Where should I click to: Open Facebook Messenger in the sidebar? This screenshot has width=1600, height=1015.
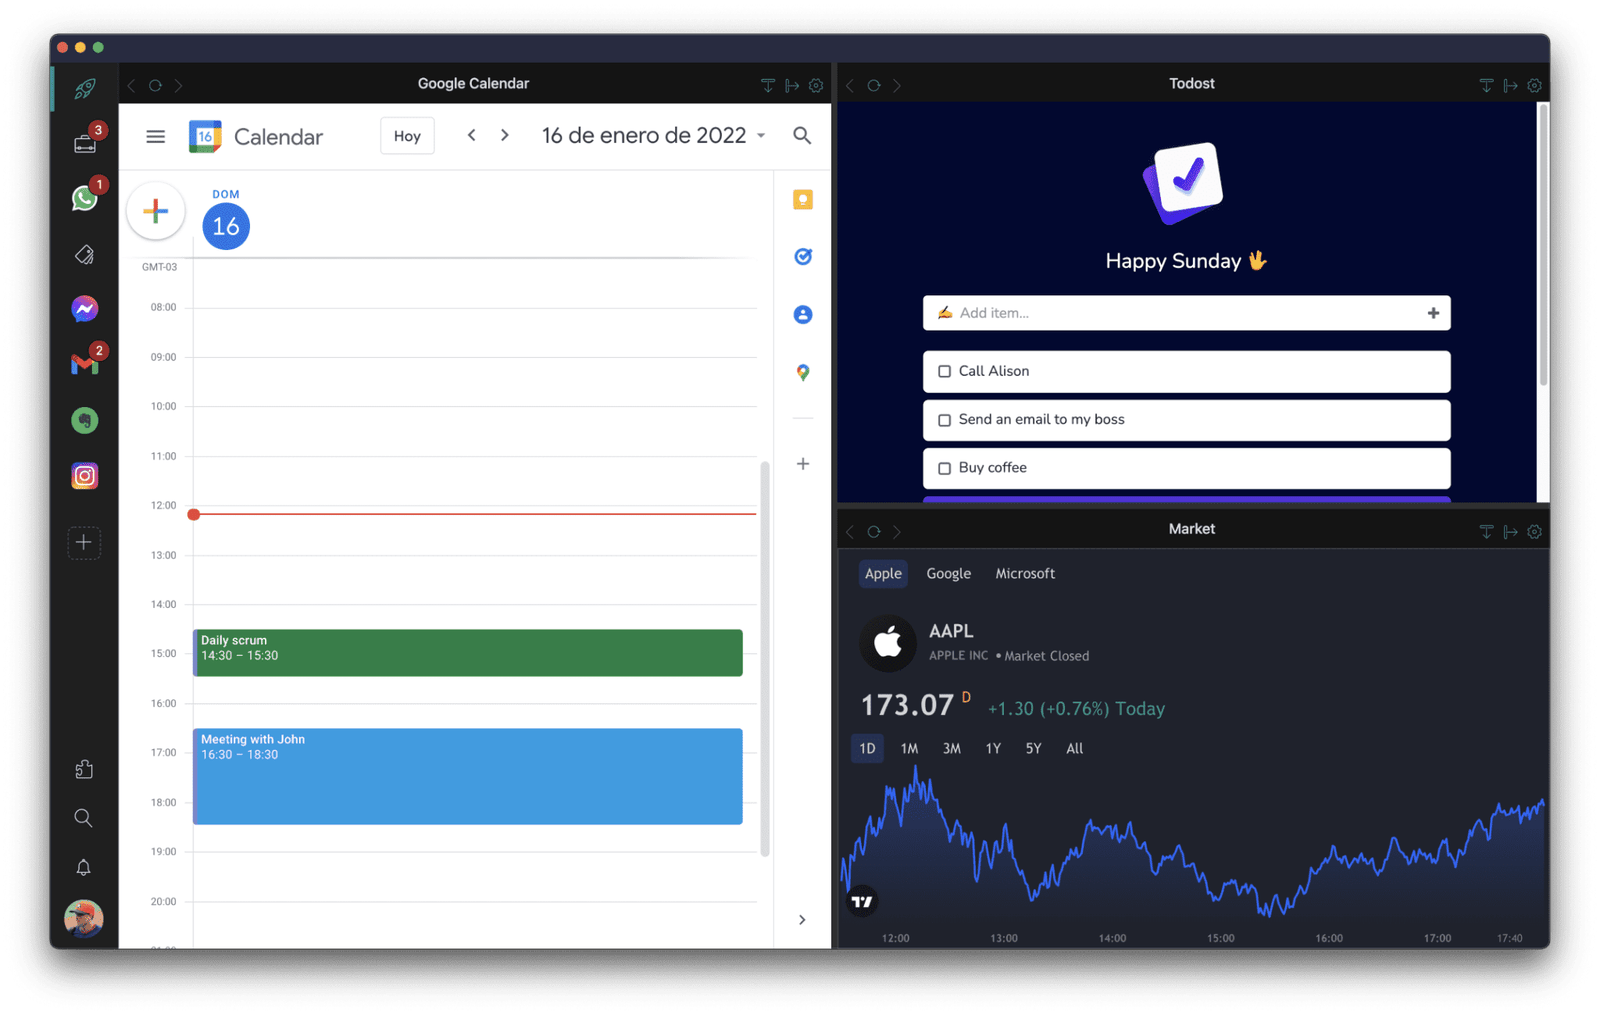[84, 308]
